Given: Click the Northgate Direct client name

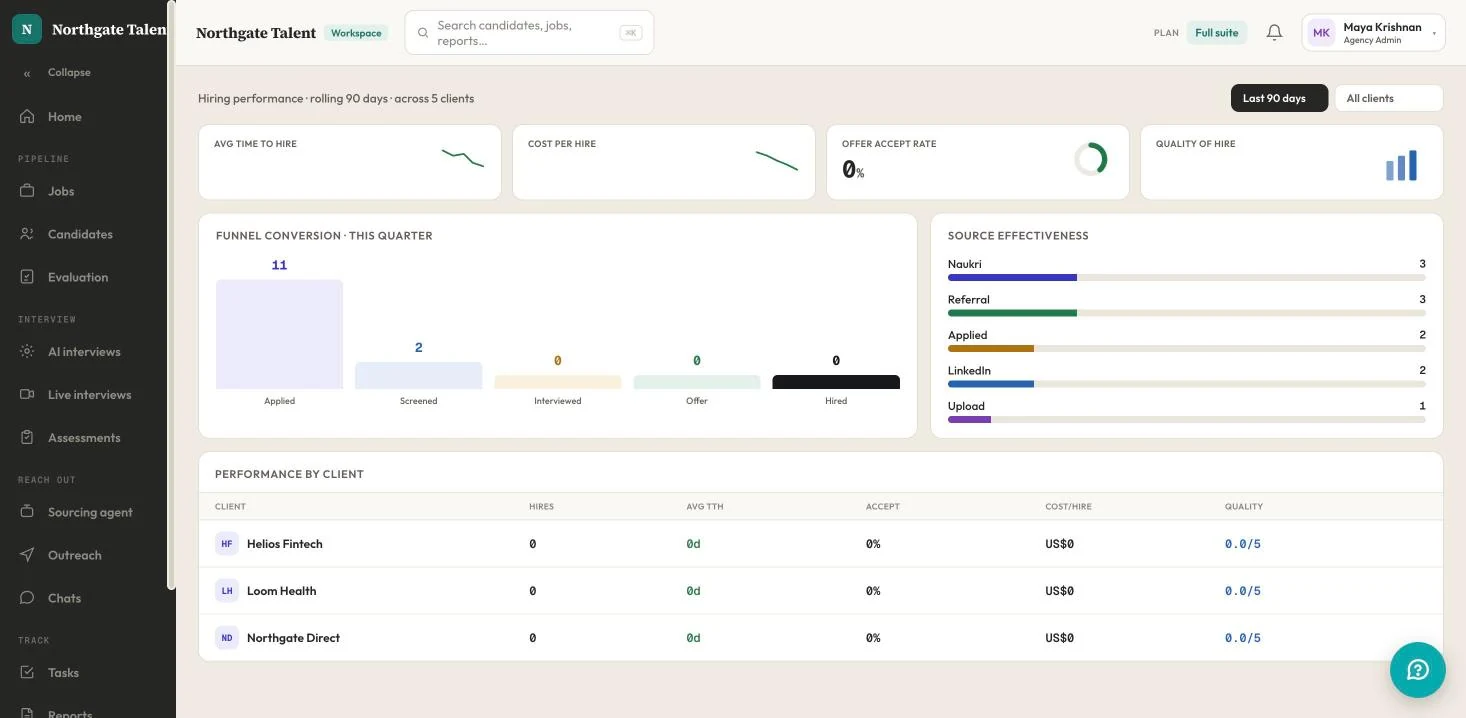Looking at the screenshot, I should pyautogui.click(x=293, y=638).
